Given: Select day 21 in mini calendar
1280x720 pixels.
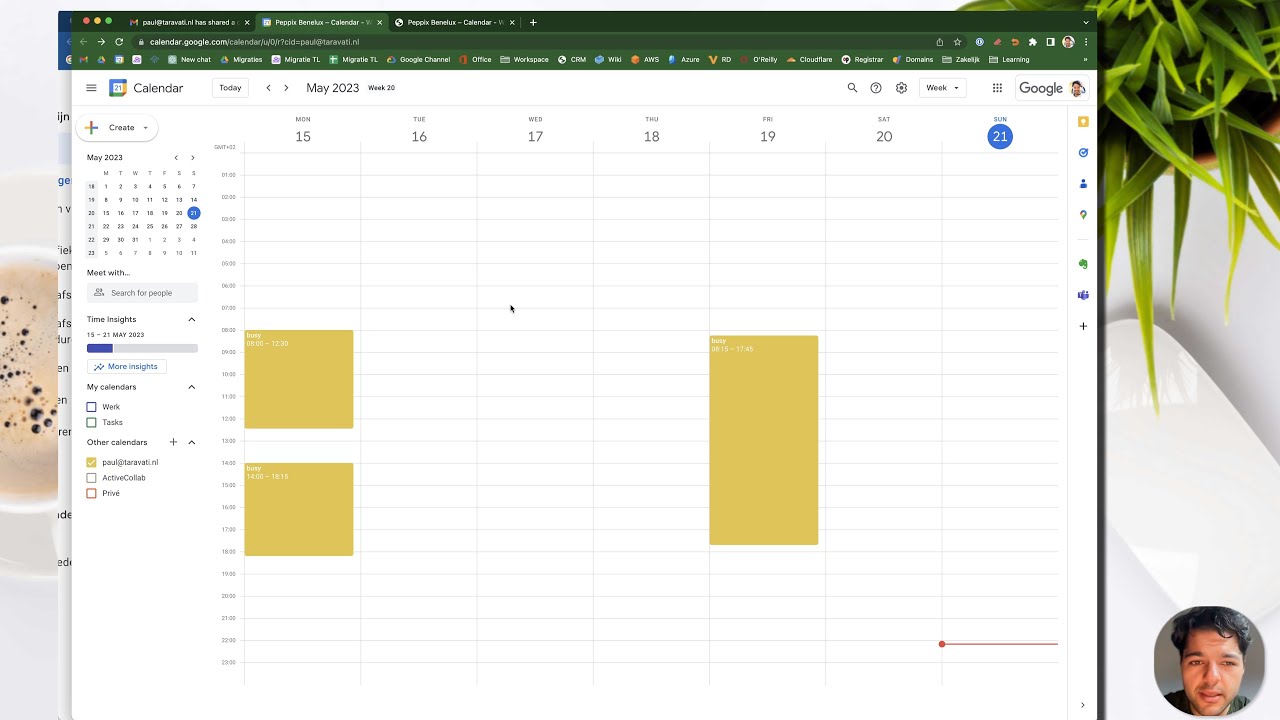Looking at the screenshot, I should tap(194, 213).
